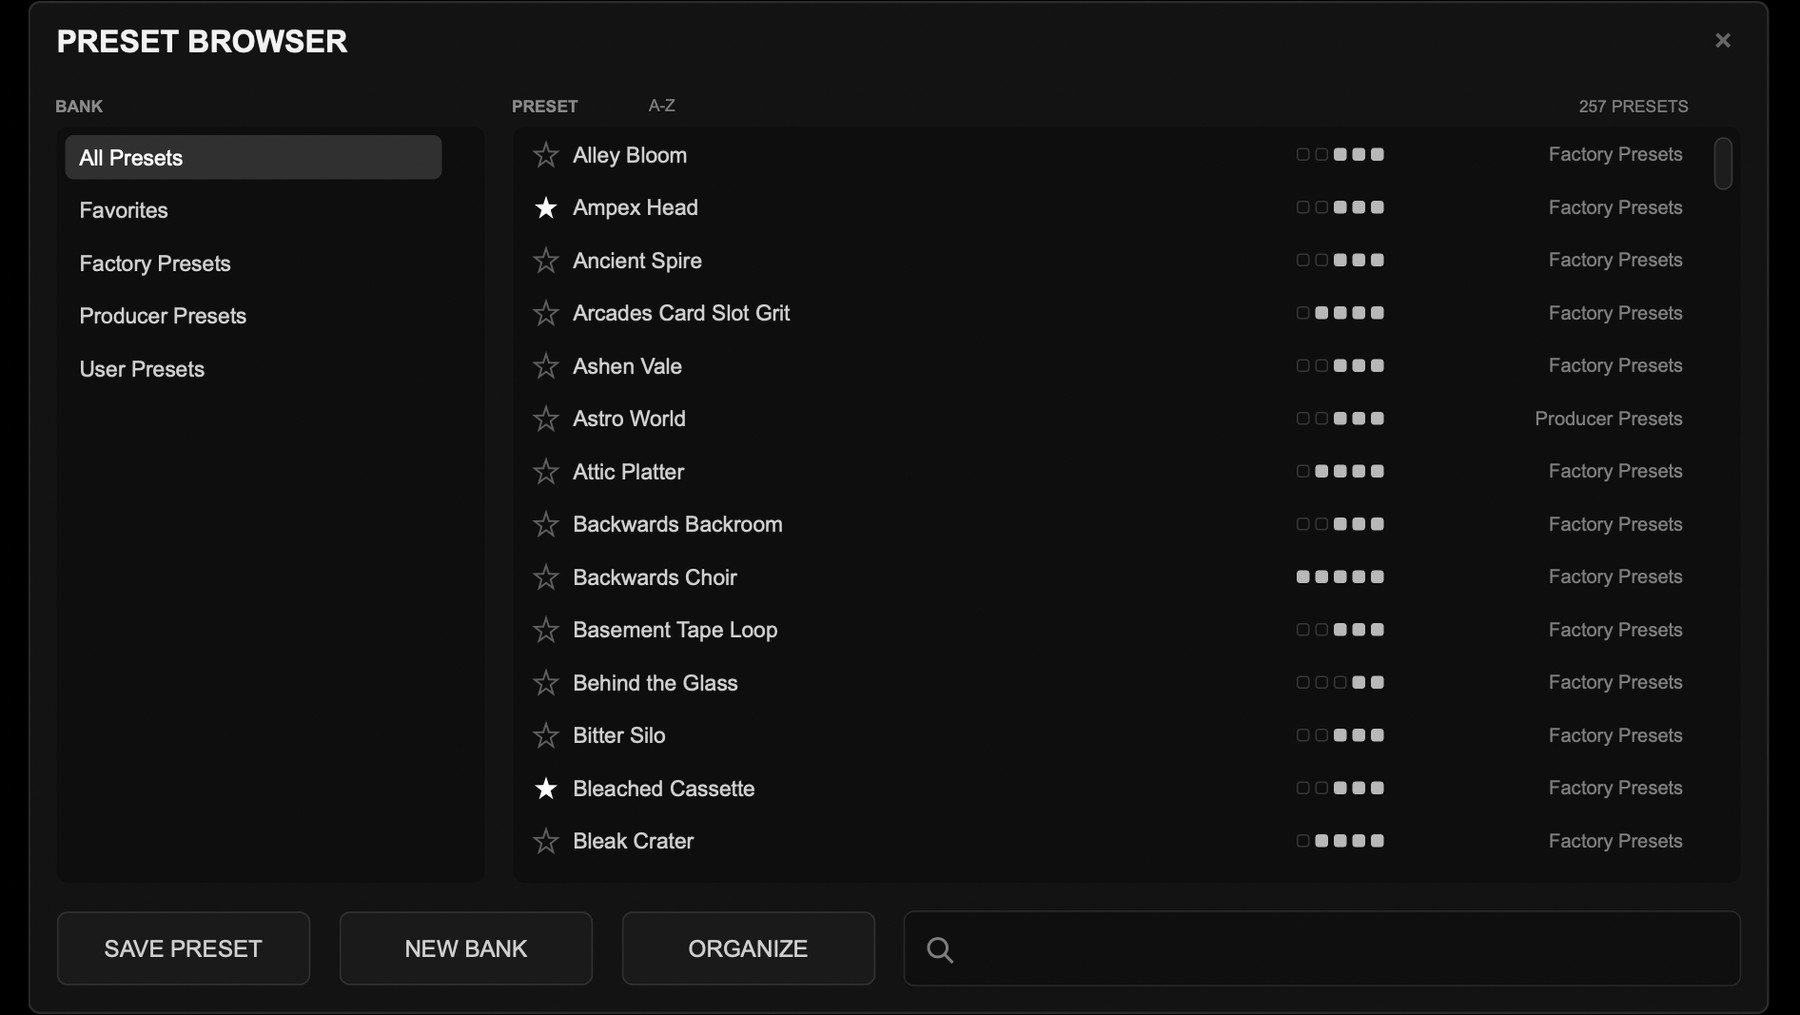Select the Basement Tape Loop preset name

click(675, 630)
